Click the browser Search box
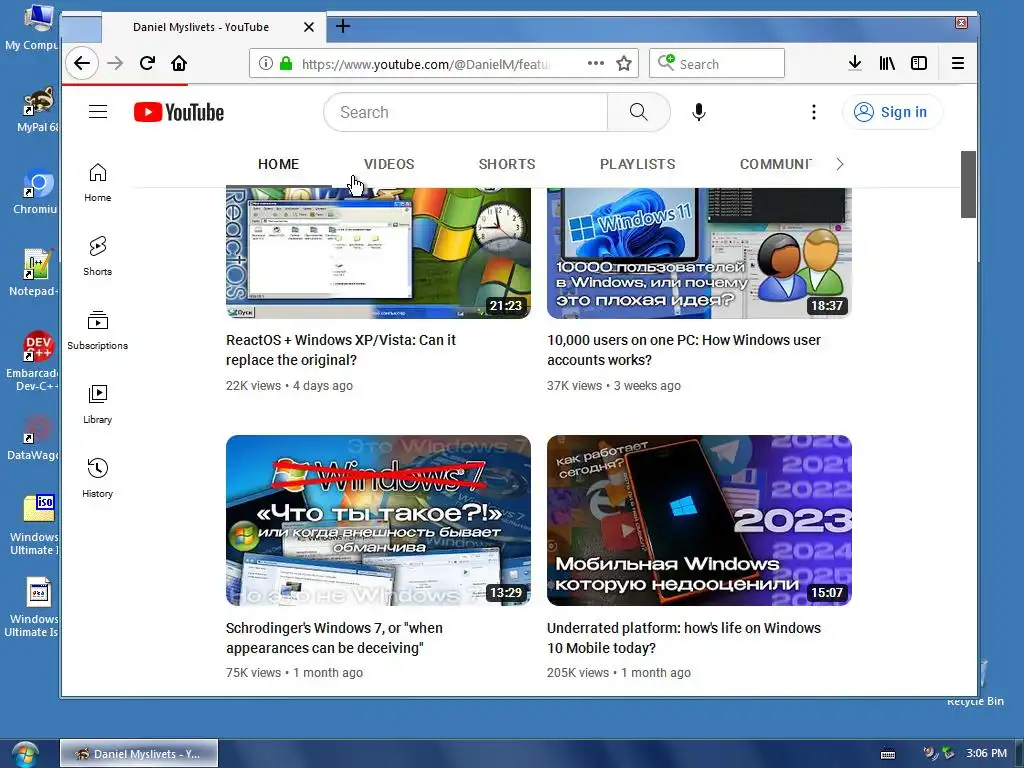This screenshot has height=768, width=1024. point(716,63)
